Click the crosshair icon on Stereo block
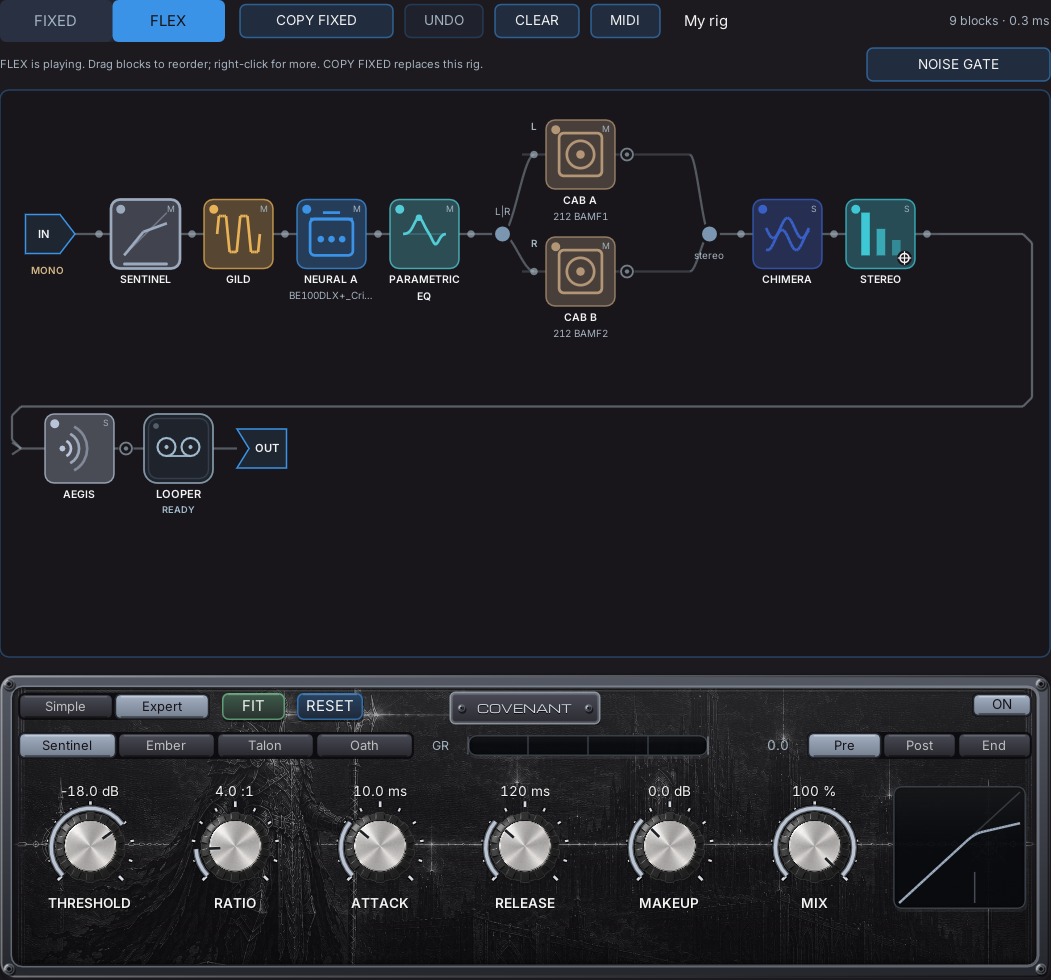The height and width of the screenshot is (980, 1051). click(904, 258)
